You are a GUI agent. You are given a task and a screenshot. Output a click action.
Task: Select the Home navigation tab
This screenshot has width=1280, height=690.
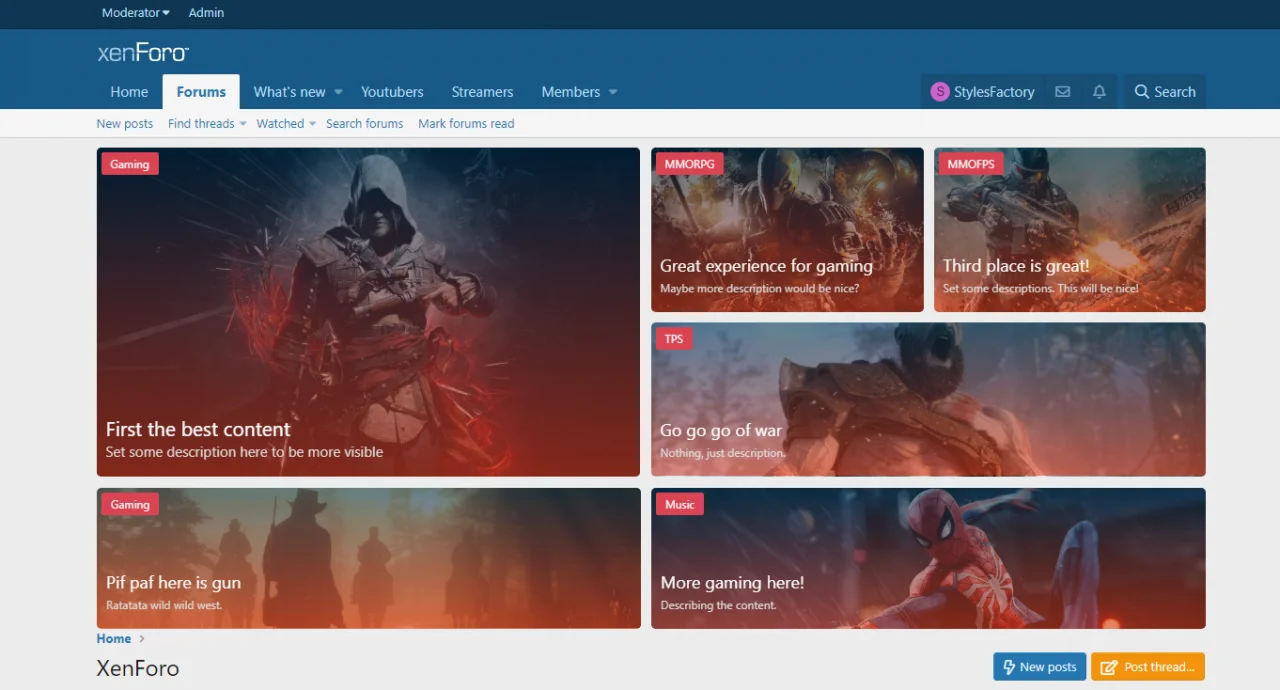tap(129, 92)
